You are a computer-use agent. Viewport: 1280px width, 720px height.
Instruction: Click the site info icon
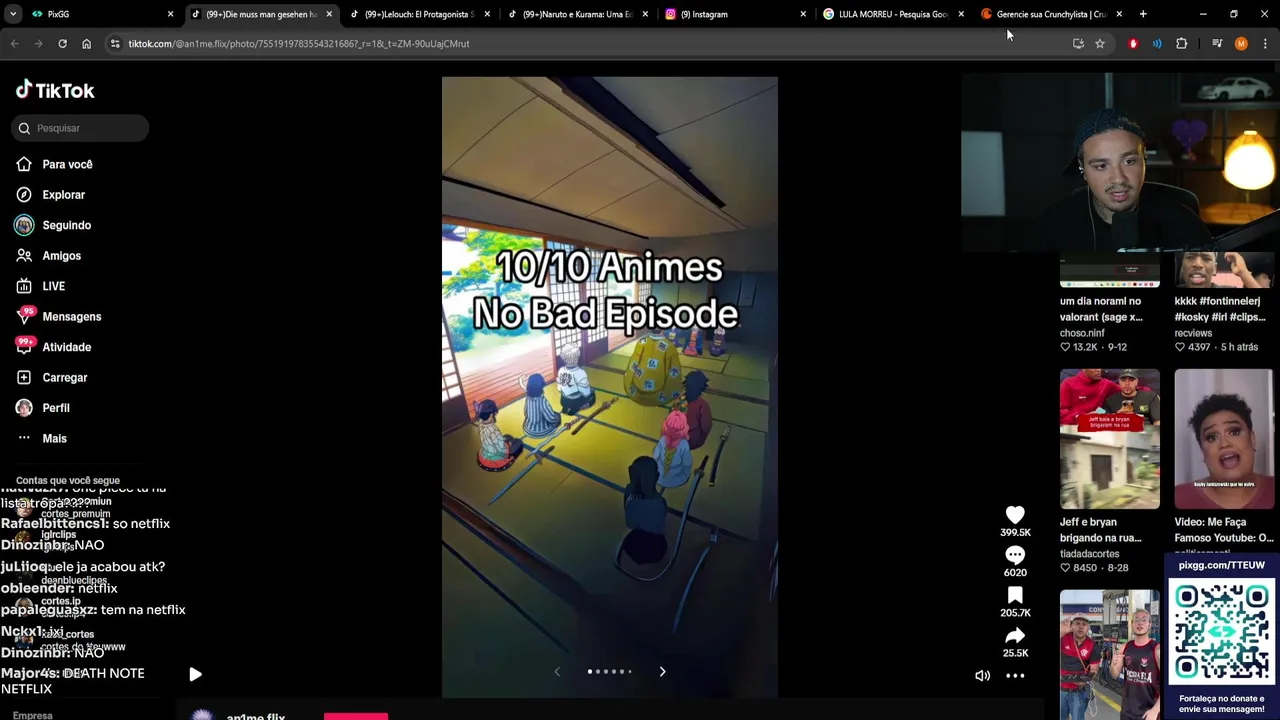(115, 44)
